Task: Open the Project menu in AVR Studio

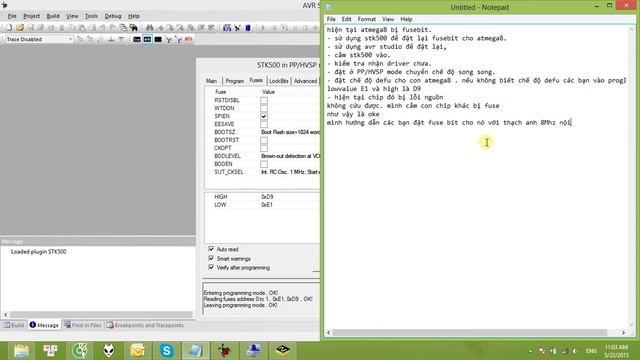Action: point(31,16)
